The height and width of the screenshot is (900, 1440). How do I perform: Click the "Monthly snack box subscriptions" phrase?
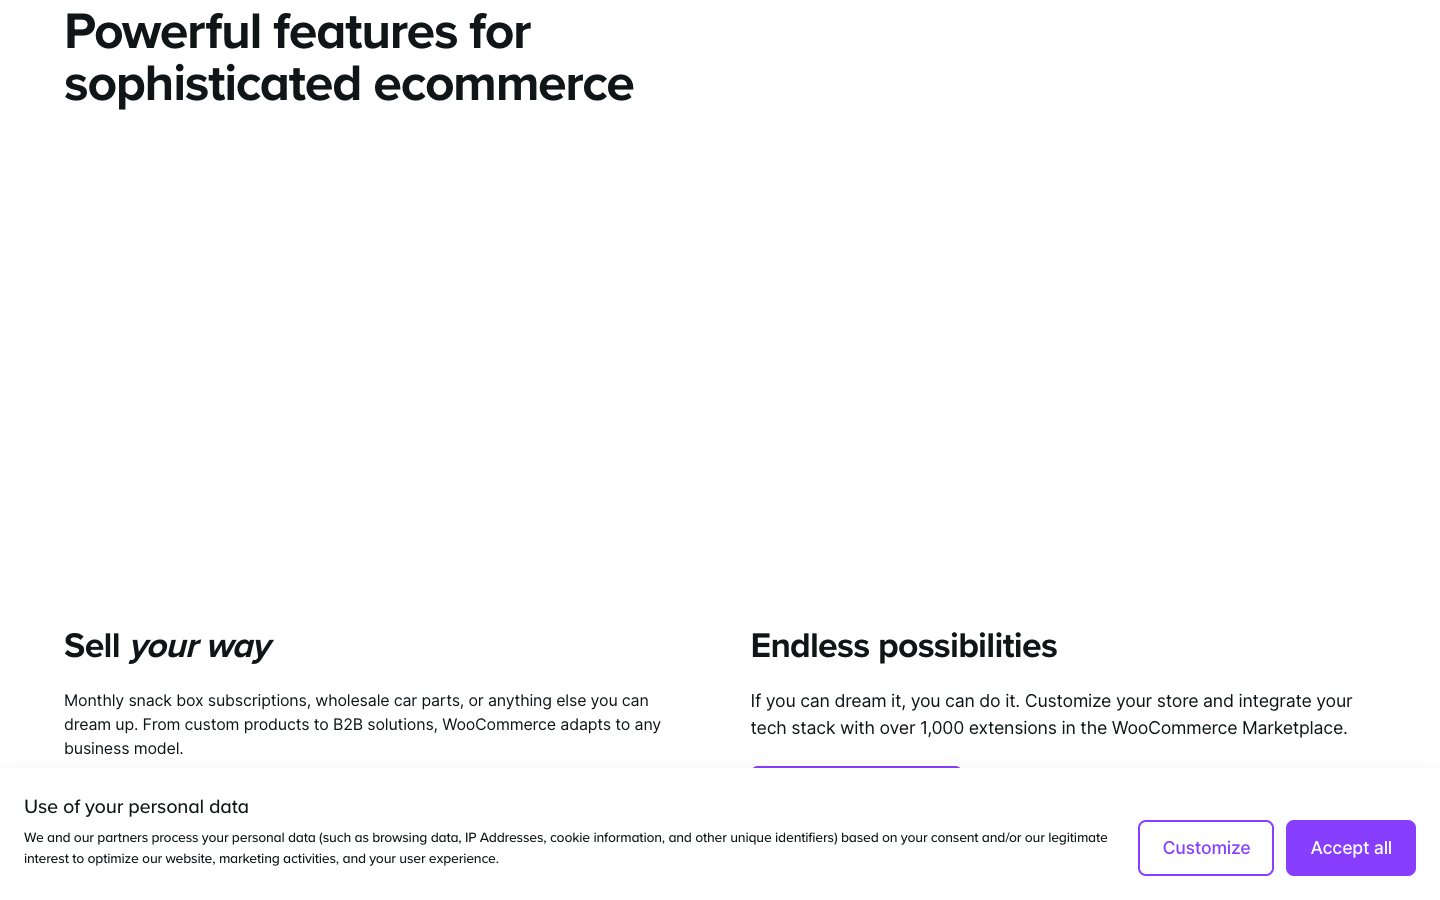coord(185,700)
